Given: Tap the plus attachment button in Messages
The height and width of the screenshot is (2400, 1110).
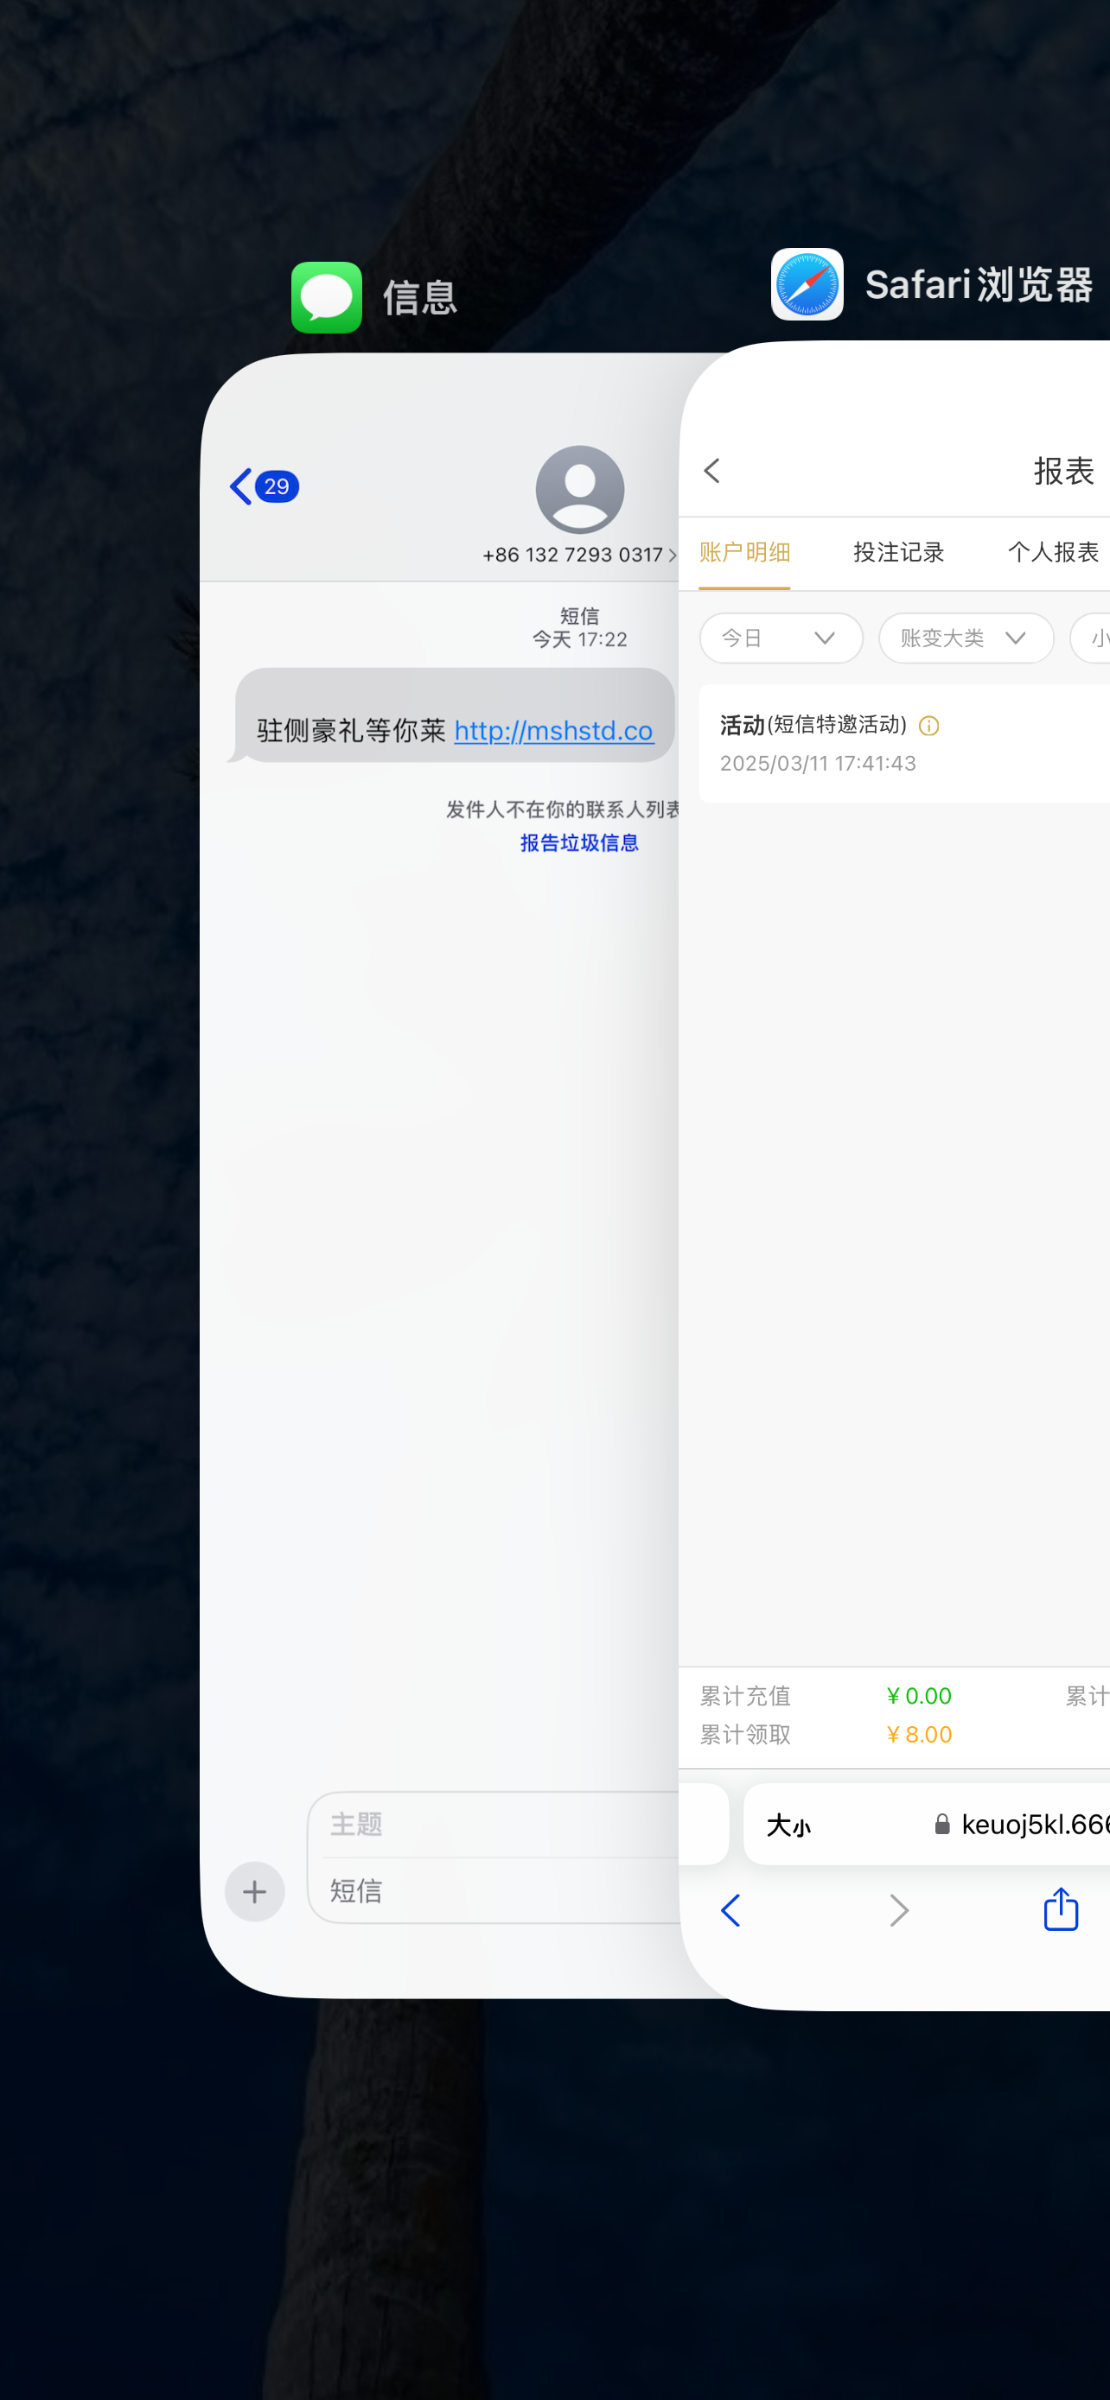Looking at the screenshot, I should (x=255, y=1891).
